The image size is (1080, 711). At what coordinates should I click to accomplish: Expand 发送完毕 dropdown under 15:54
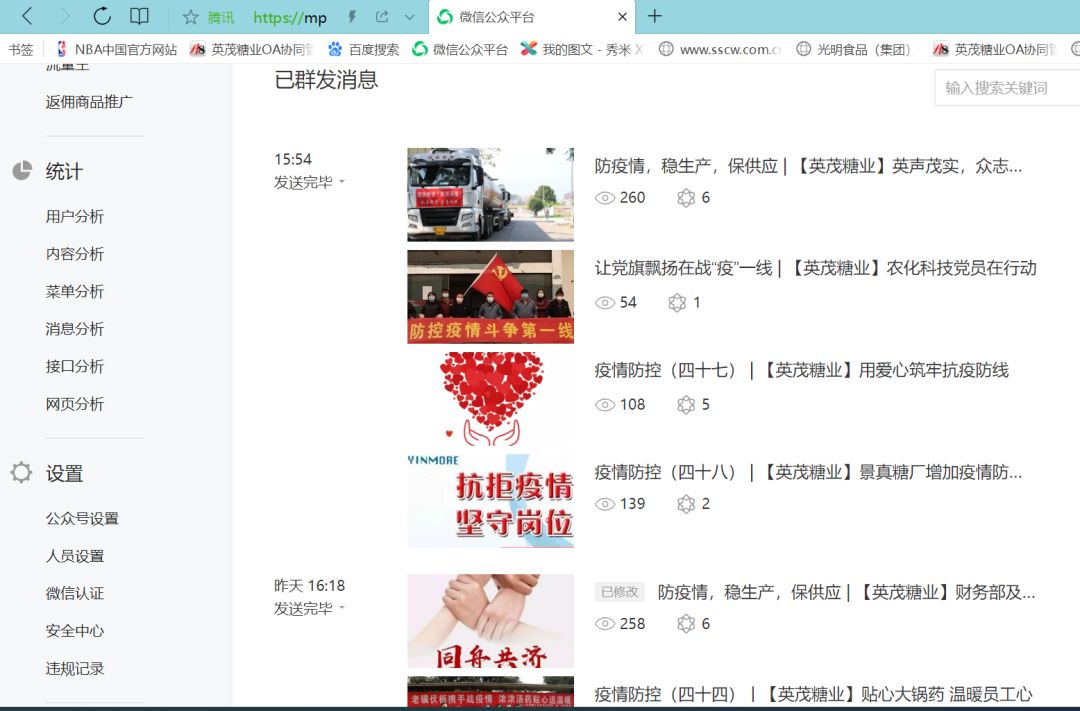[x=341, y=183]
